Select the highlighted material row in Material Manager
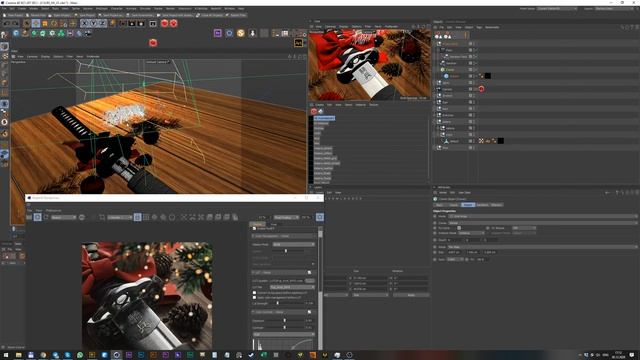 324,118
